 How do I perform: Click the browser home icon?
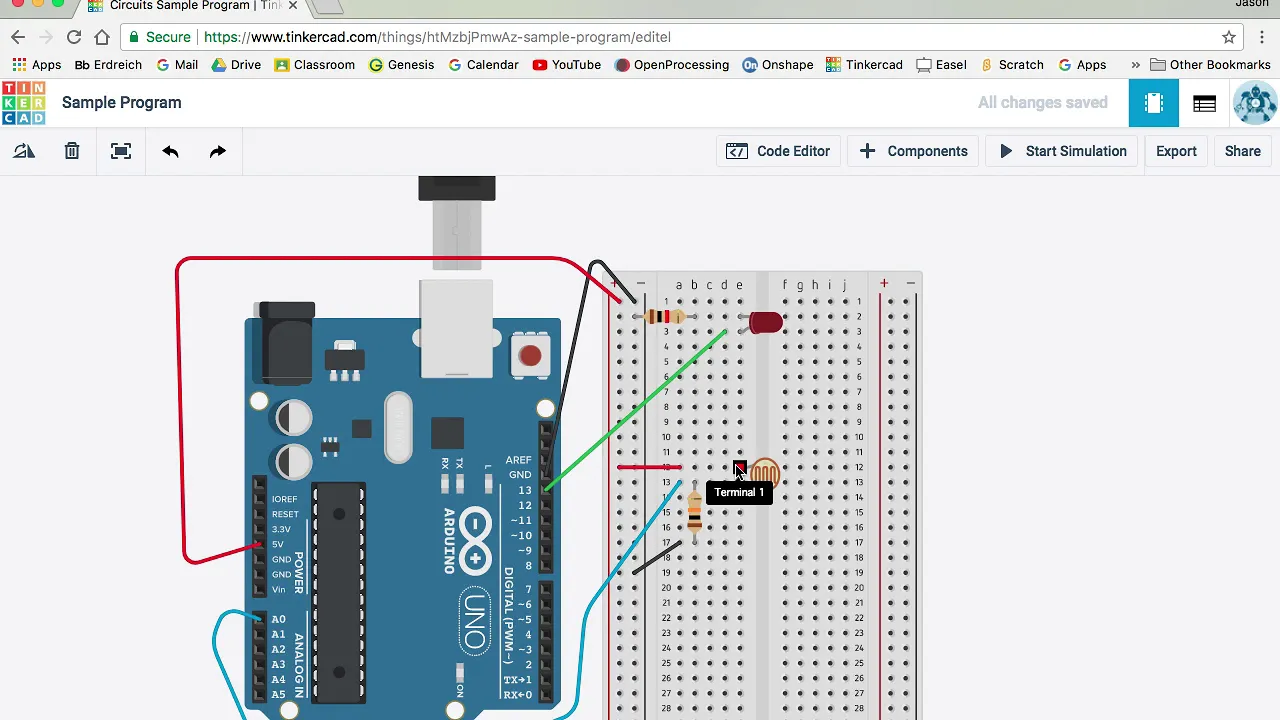pos(102,37)
